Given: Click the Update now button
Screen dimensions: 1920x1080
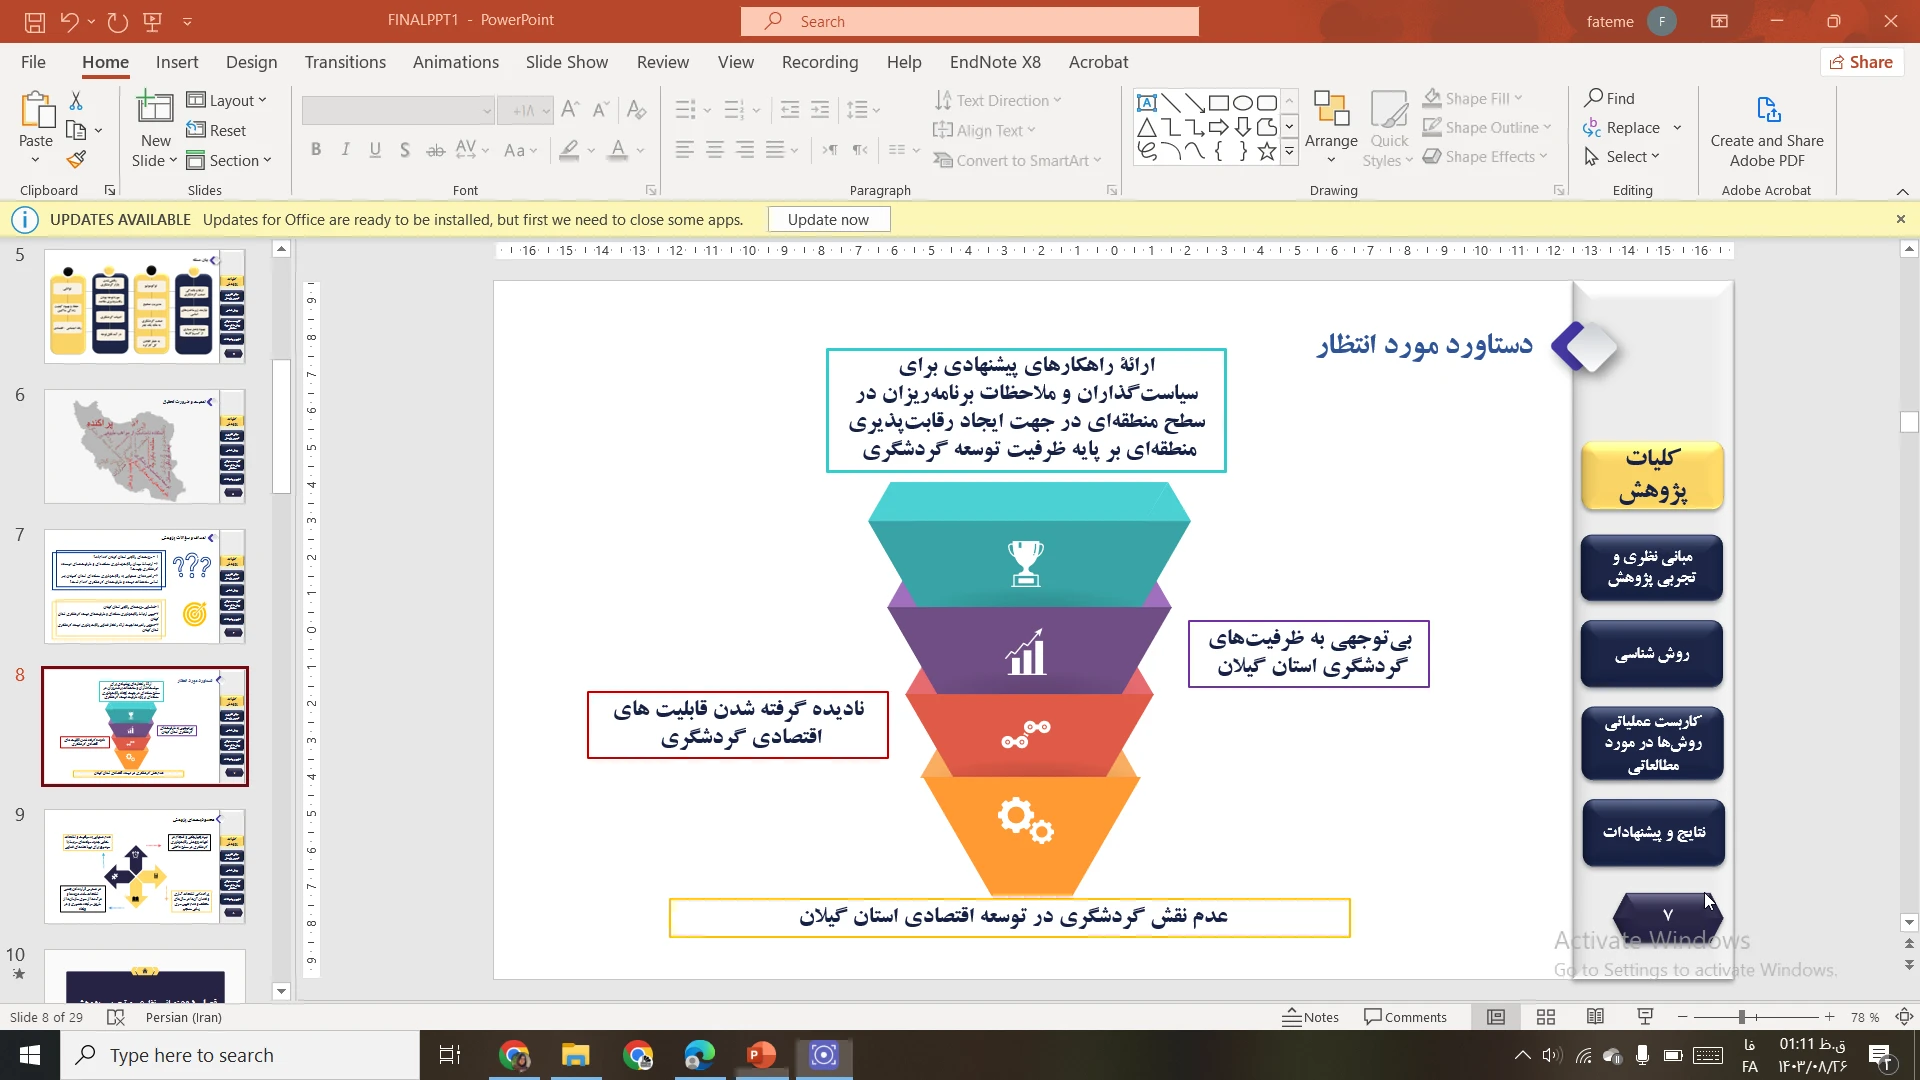Looking at the screenshot, I should click(x=828, y=220).
